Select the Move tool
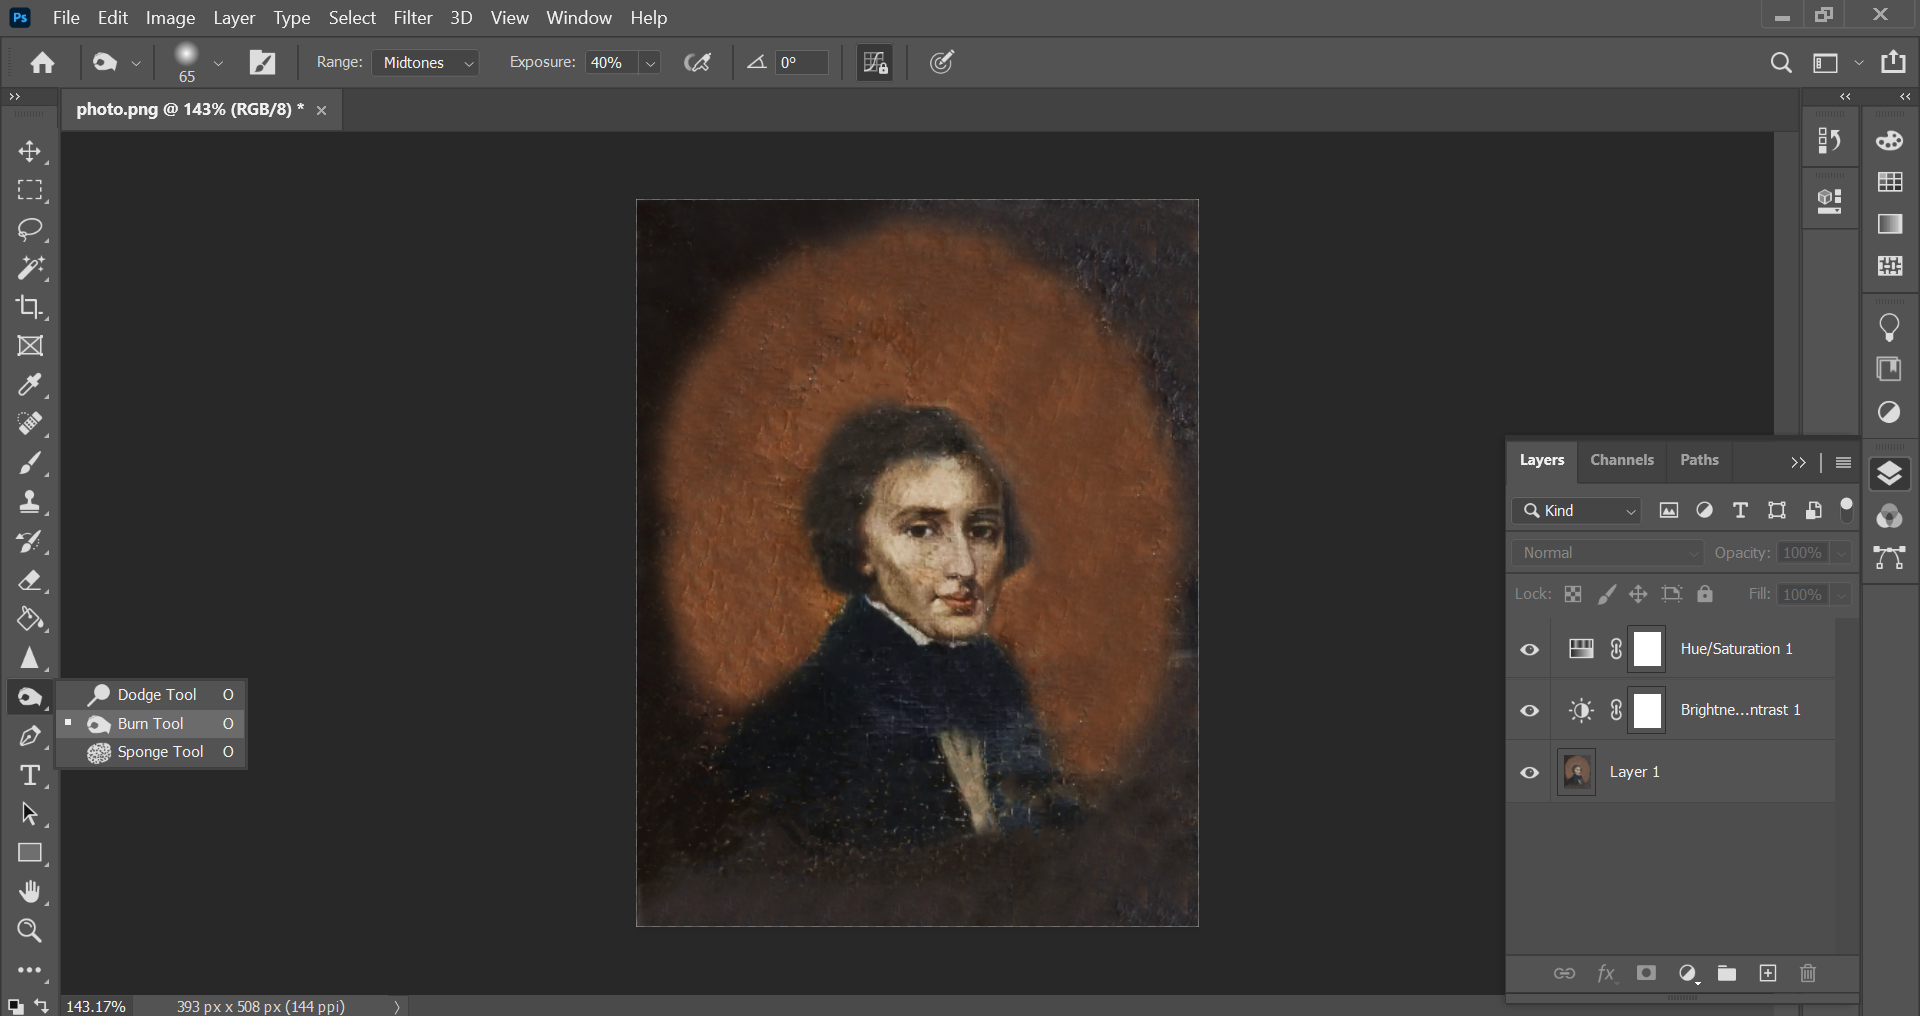Screen dimensions: 1920x1016 [30, 151]
